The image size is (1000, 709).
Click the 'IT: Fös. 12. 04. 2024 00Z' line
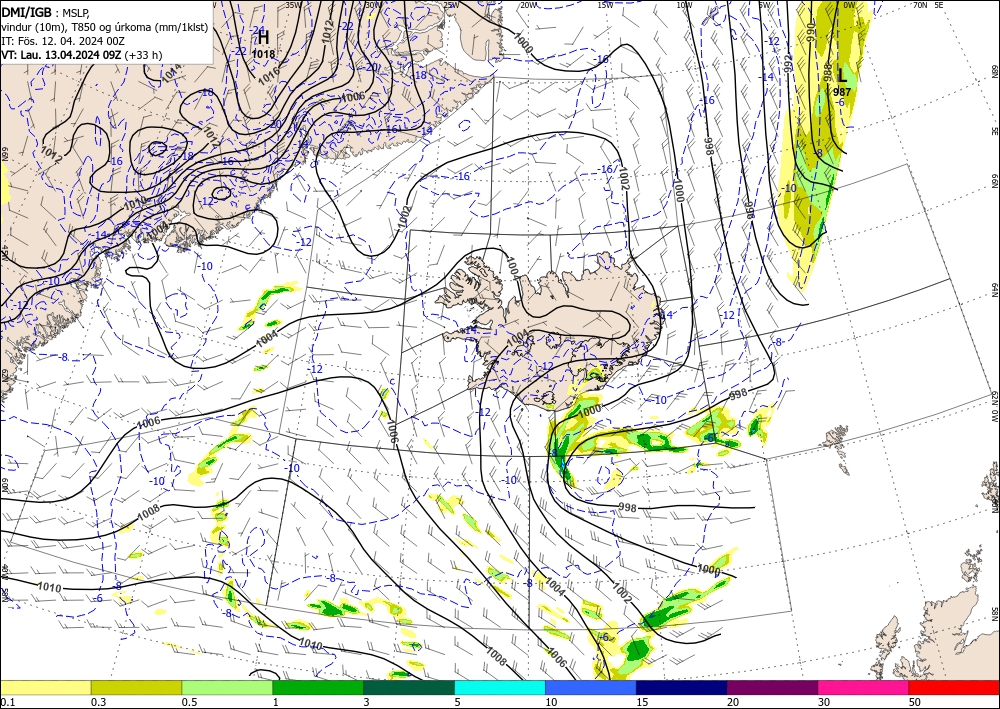(x=62, y=41)
